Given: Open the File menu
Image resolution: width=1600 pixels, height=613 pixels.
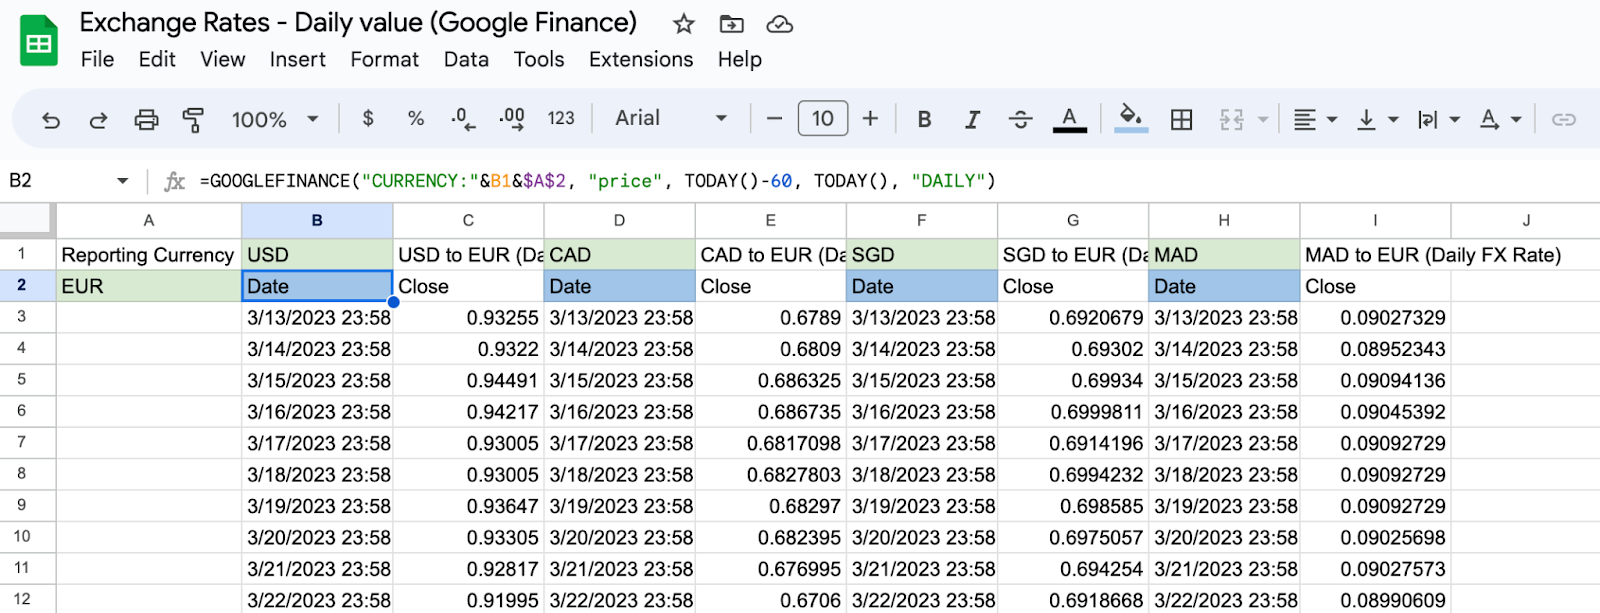Looking at the screenshot, I should coord(97,60).
